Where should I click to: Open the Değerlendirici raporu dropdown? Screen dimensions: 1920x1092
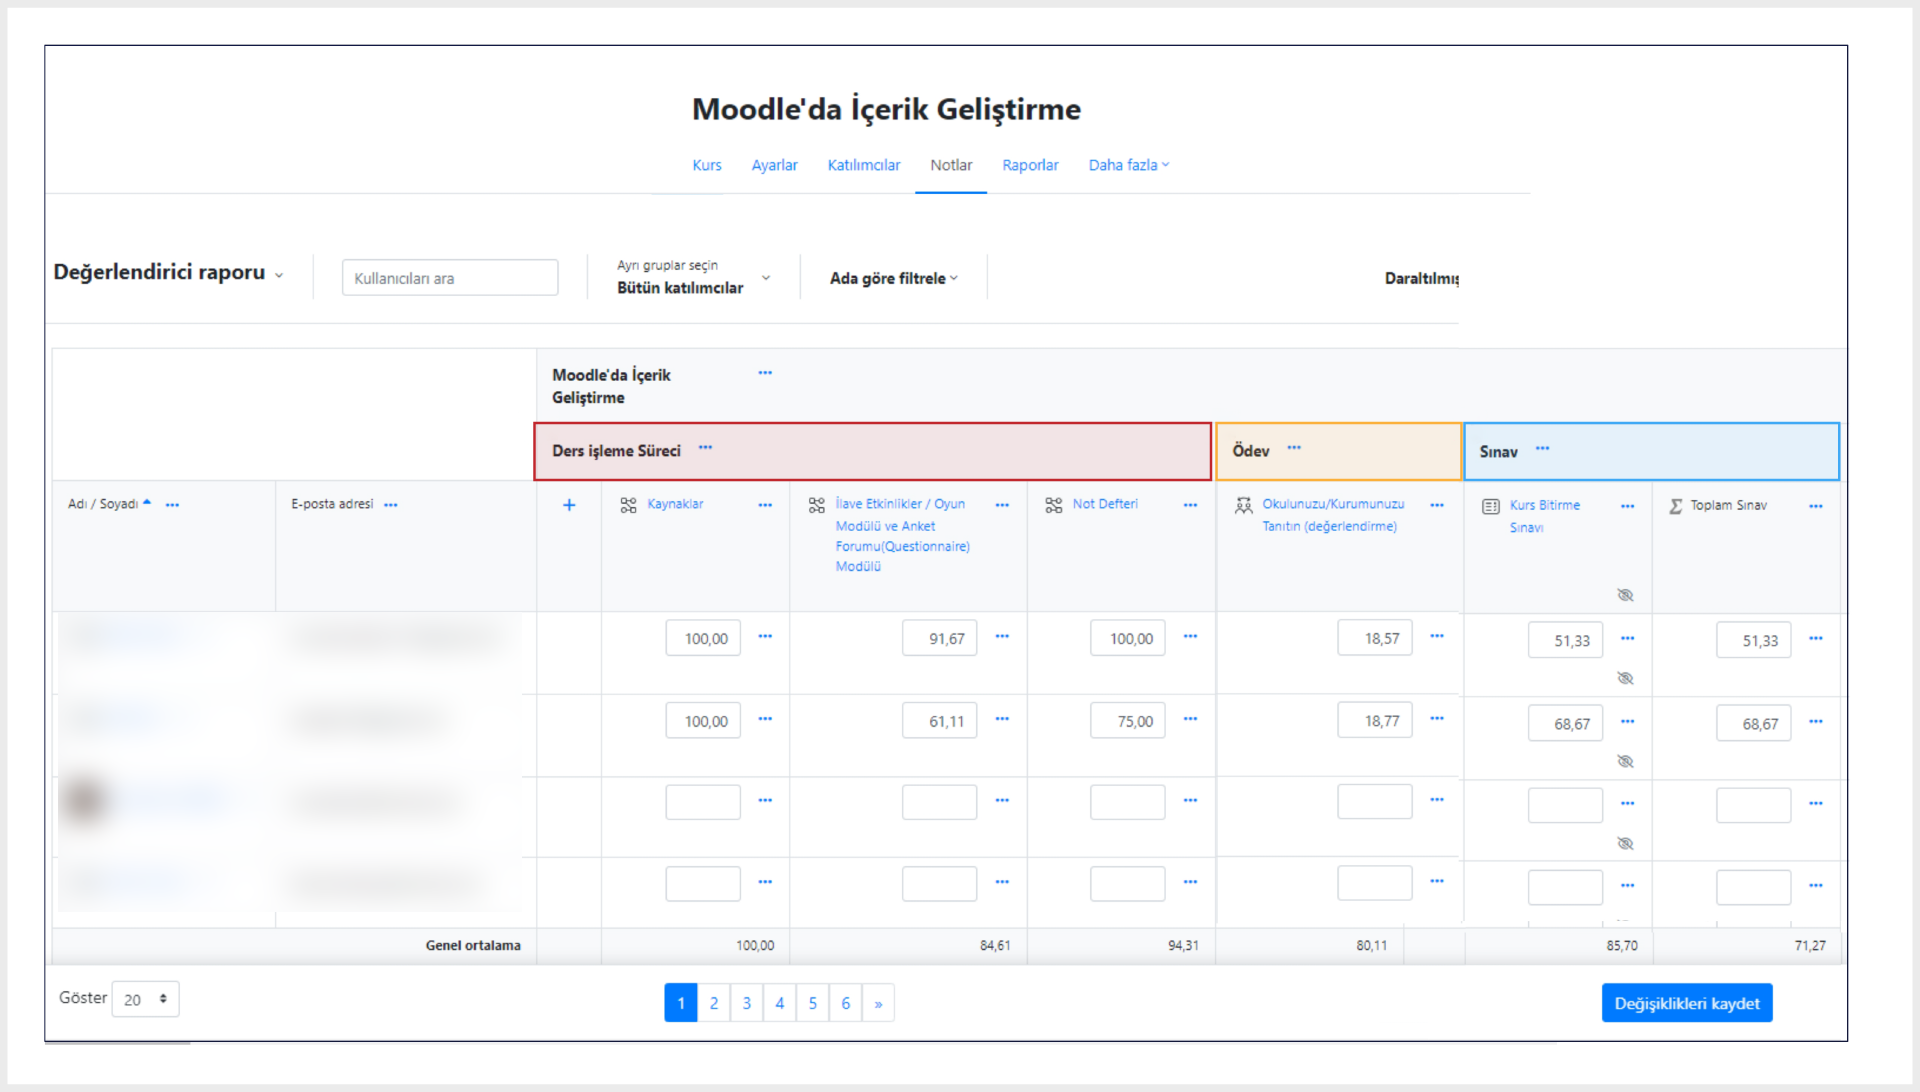168,272
